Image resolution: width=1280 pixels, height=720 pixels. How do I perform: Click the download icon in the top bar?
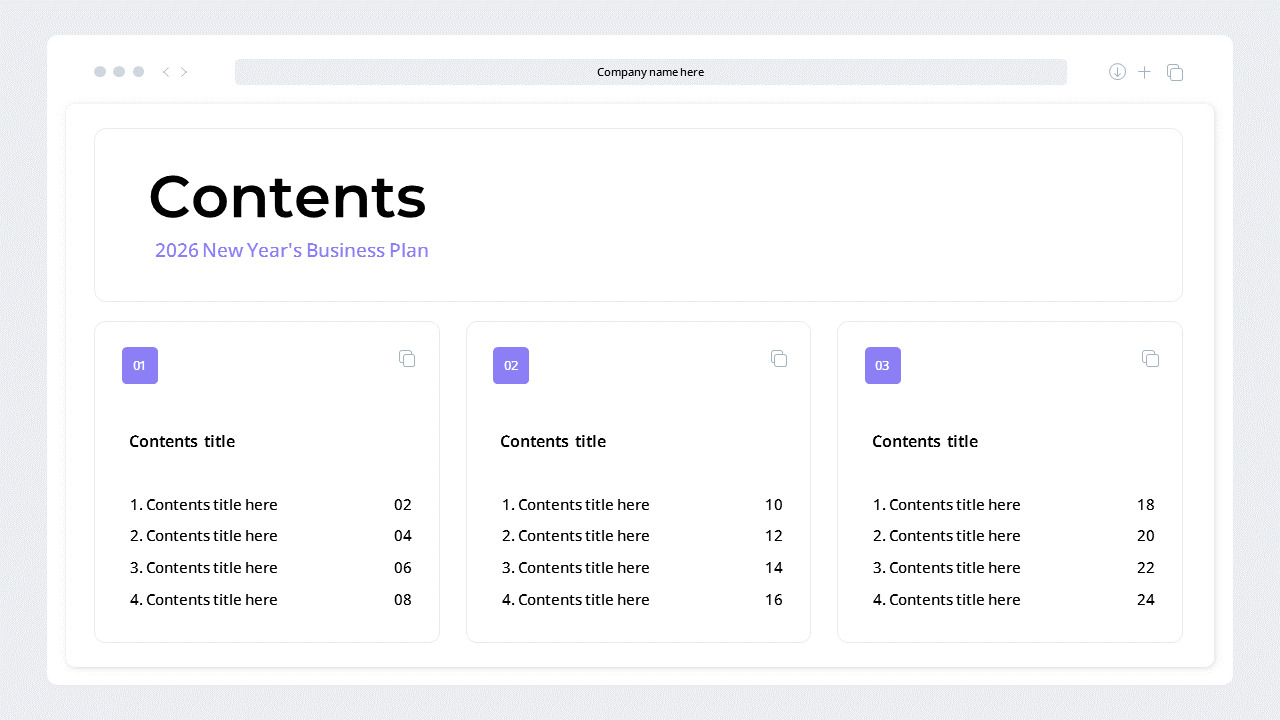(1117, 72)
